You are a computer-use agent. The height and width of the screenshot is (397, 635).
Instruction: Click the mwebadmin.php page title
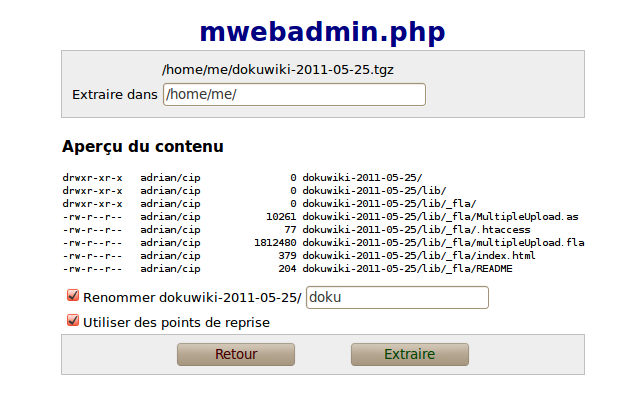click(x=322, y=32)
